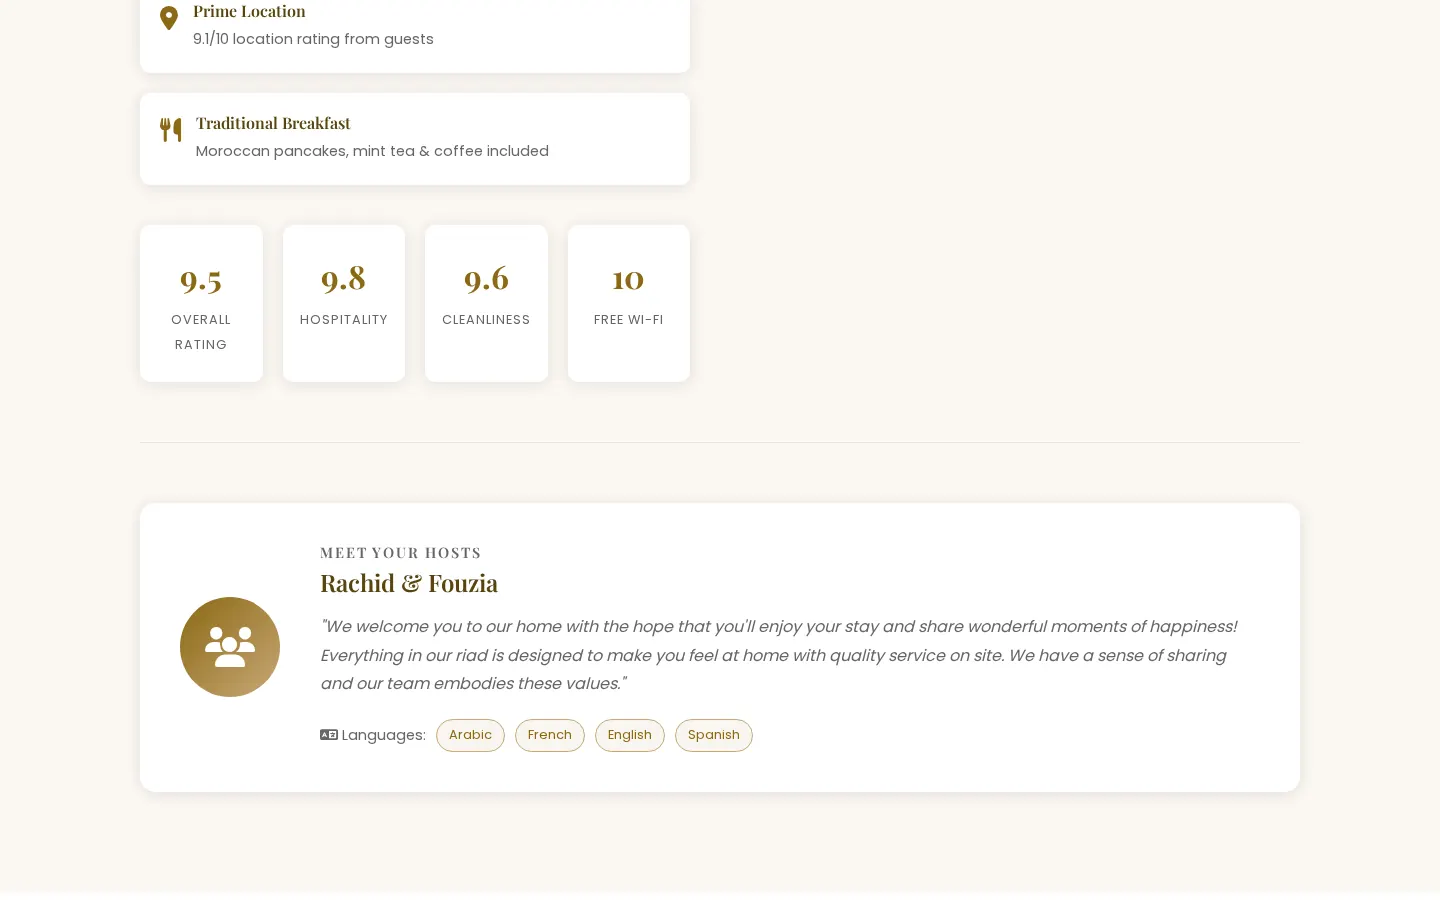
Task: Click the fork and knife breakfast icon
Action: 171,130
